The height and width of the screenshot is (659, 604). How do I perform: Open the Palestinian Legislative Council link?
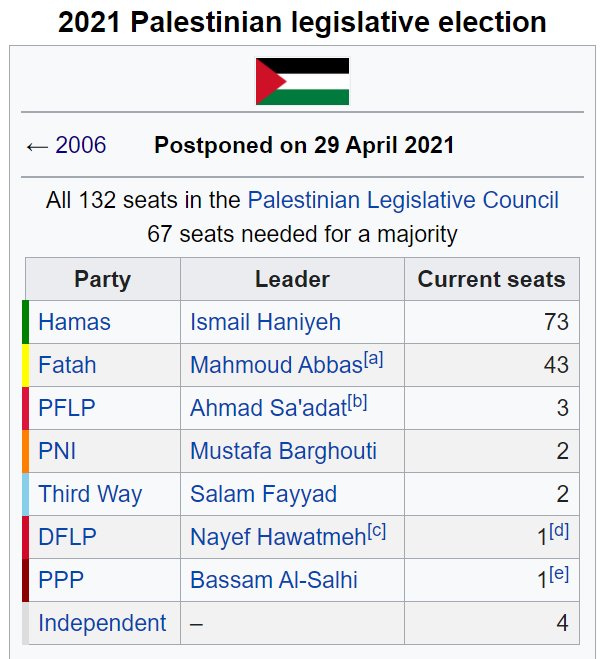(403, 200)
